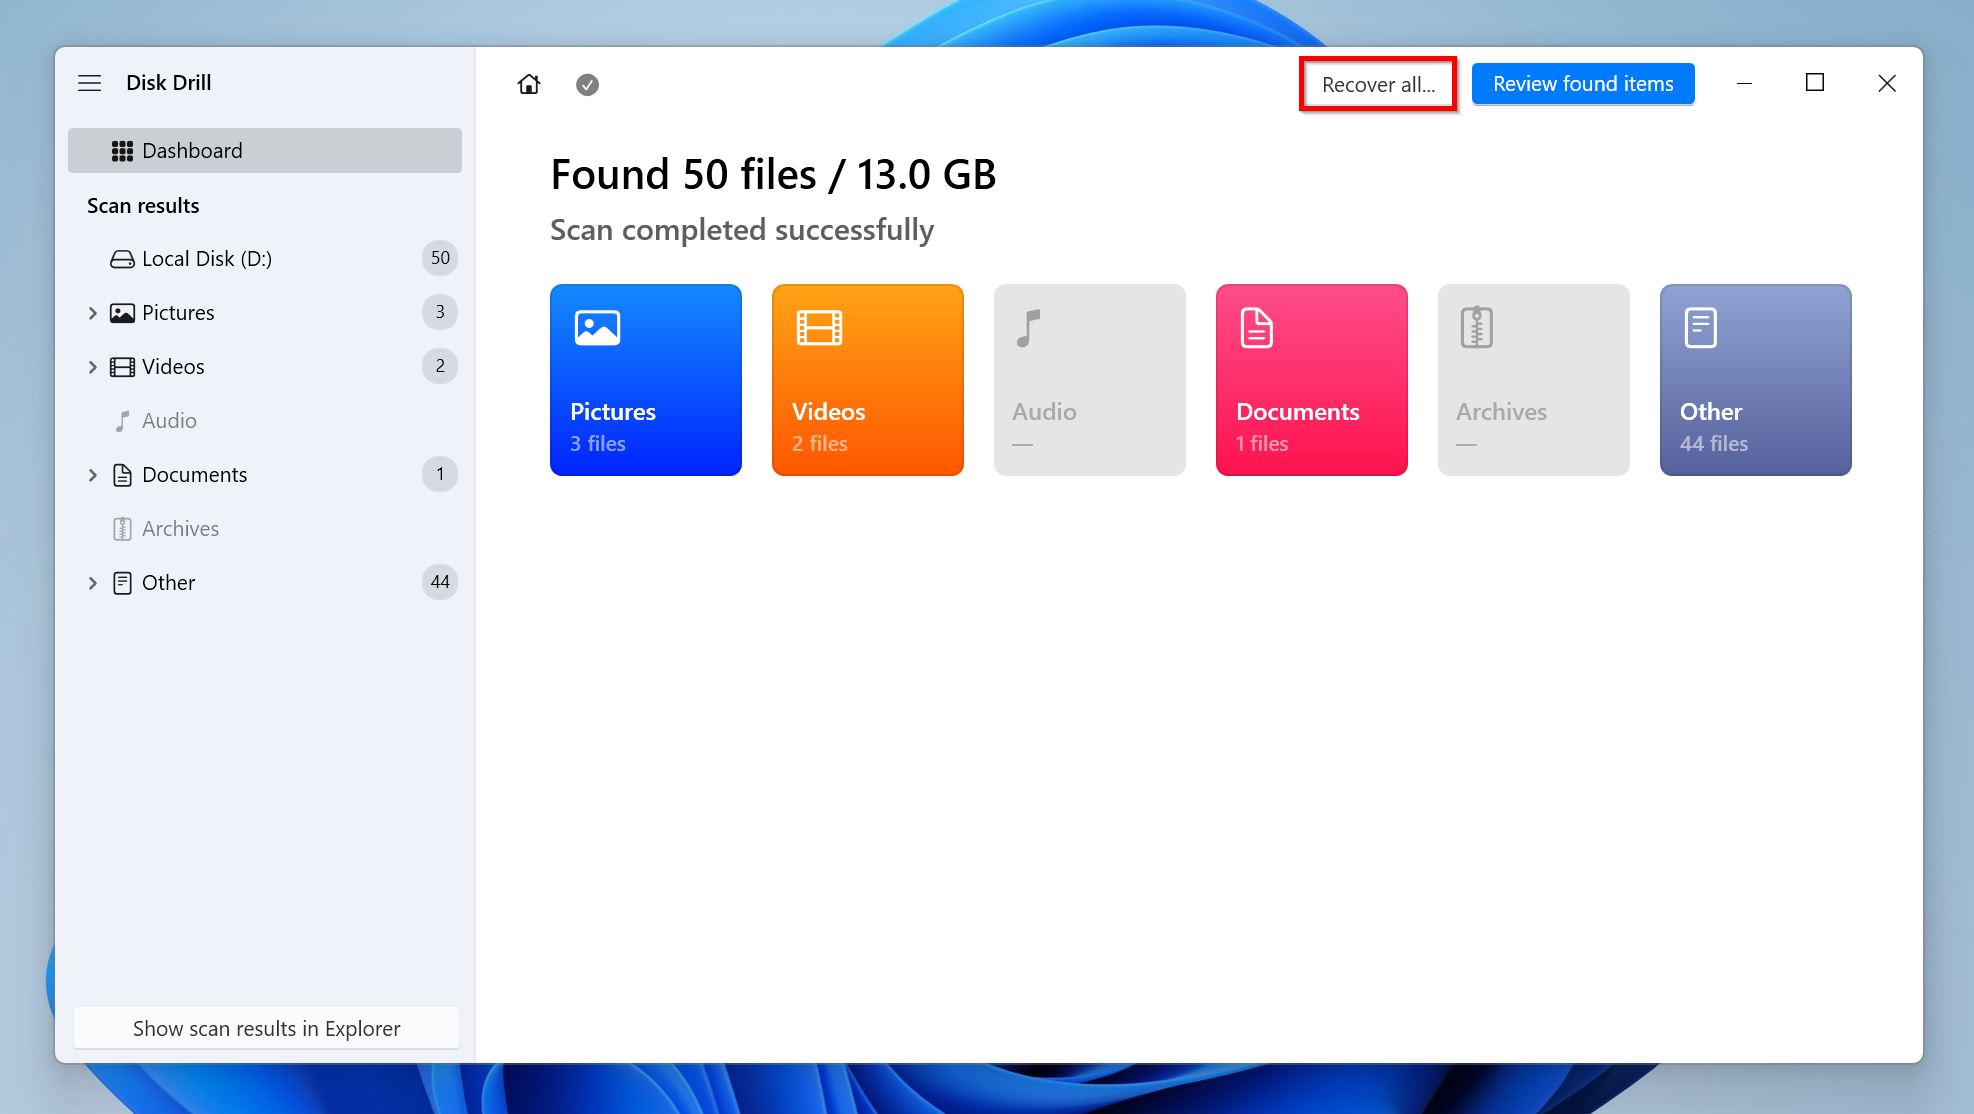Select the Audio category in the sidebar
This screenshot has width=1974, height=1114.
[x=170, y=420]
